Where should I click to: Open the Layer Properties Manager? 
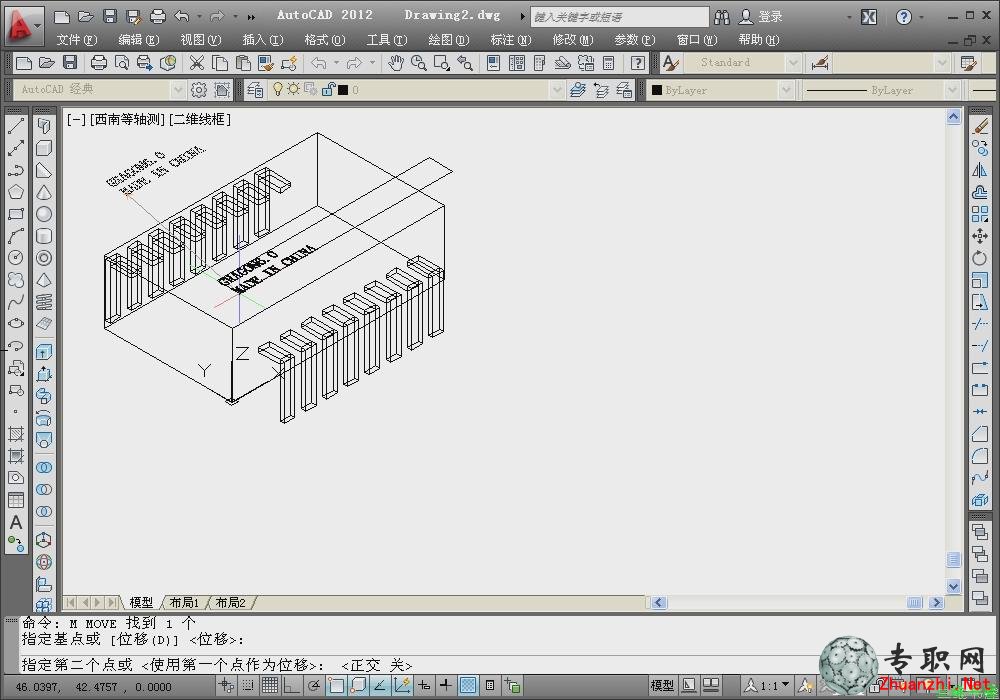255,90
